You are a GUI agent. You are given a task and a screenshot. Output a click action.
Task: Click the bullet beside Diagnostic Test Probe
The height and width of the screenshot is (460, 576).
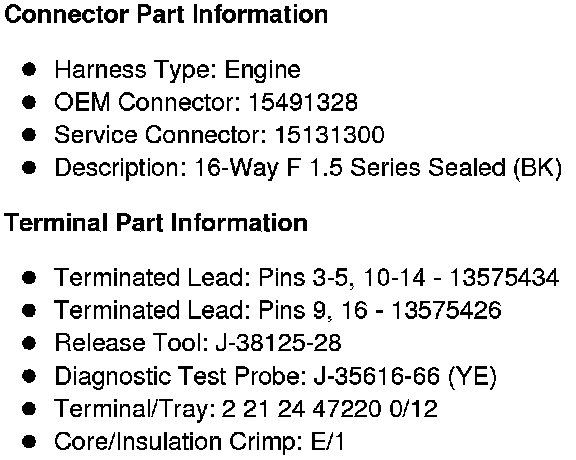tap(29, 376)
